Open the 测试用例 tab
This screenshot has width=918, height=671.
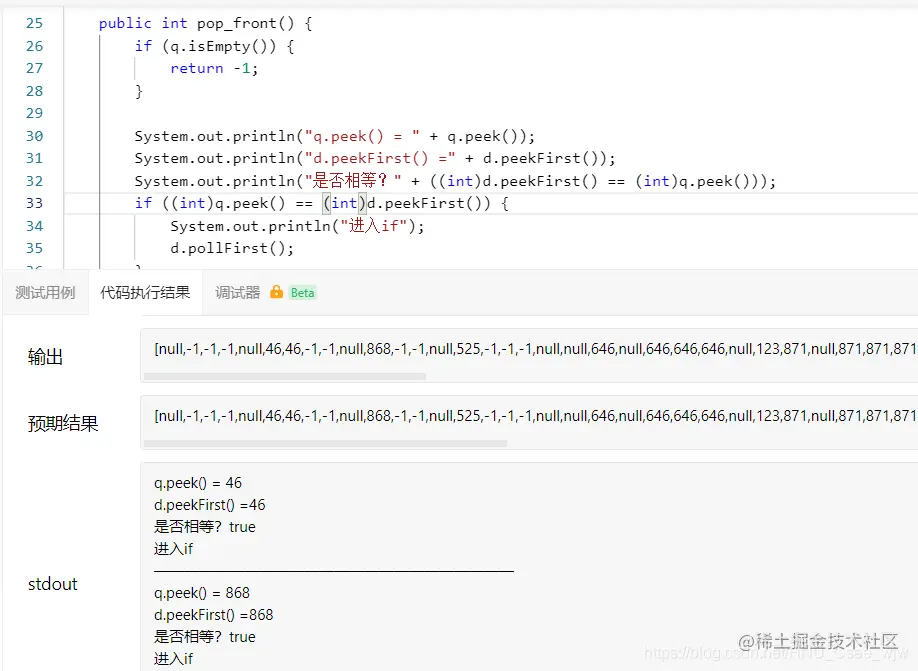tap(45, 292)
